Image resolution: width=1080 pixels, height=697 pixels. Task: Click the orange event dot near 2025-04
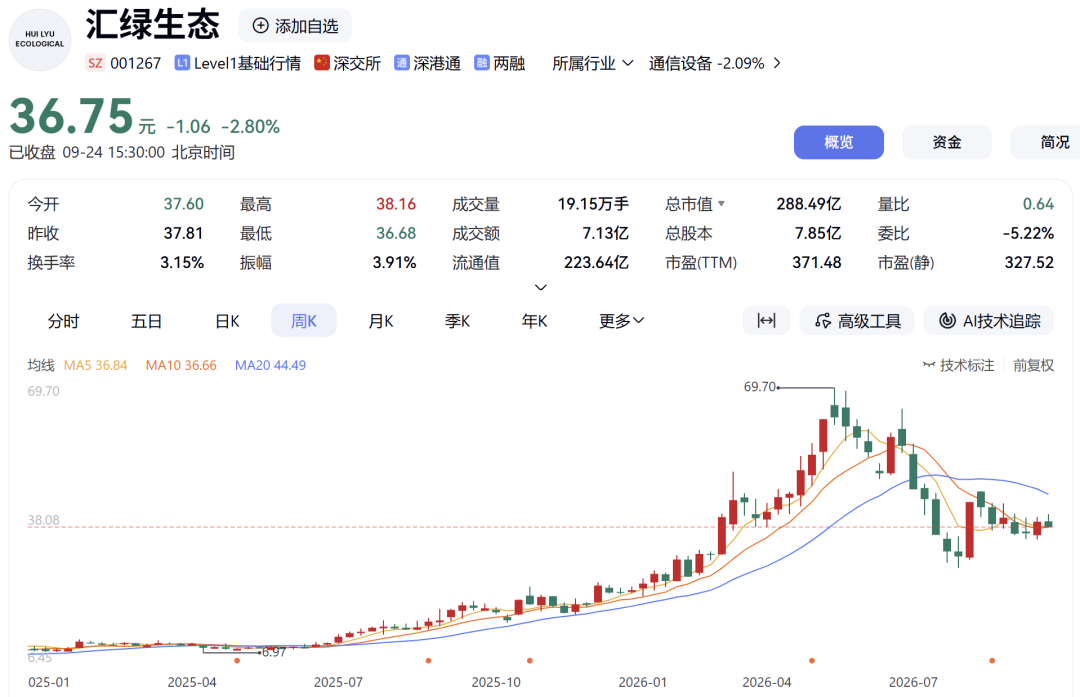coord(237,660)
